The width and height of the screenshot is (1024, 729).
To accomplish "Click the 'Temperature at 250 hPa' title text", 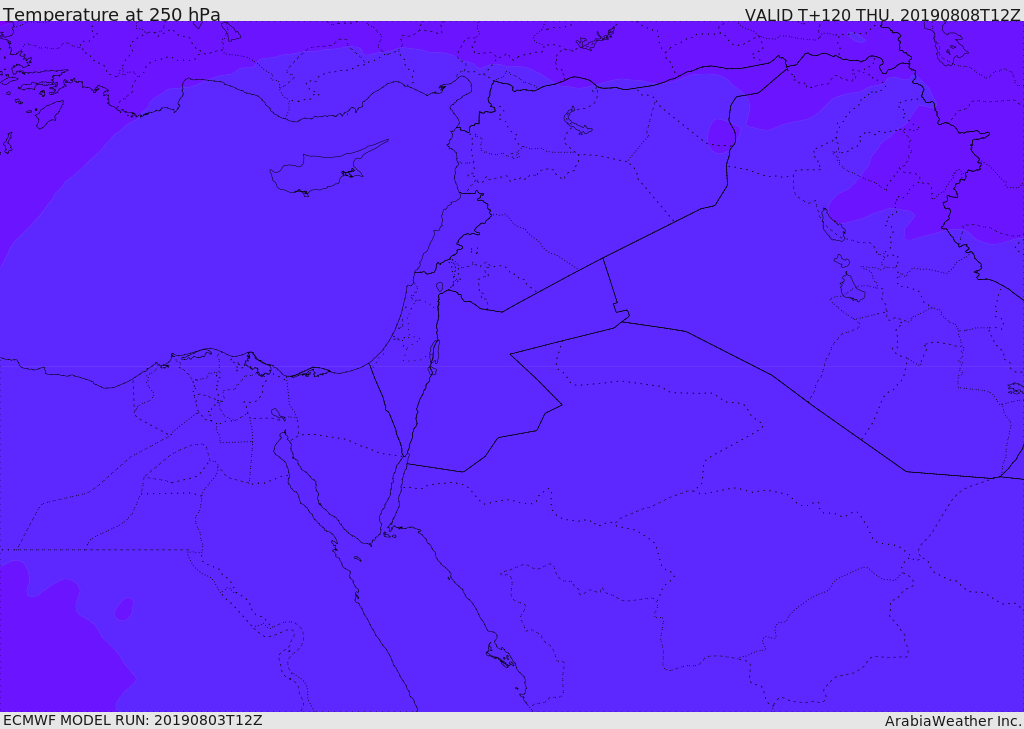I will pos(112,14).
